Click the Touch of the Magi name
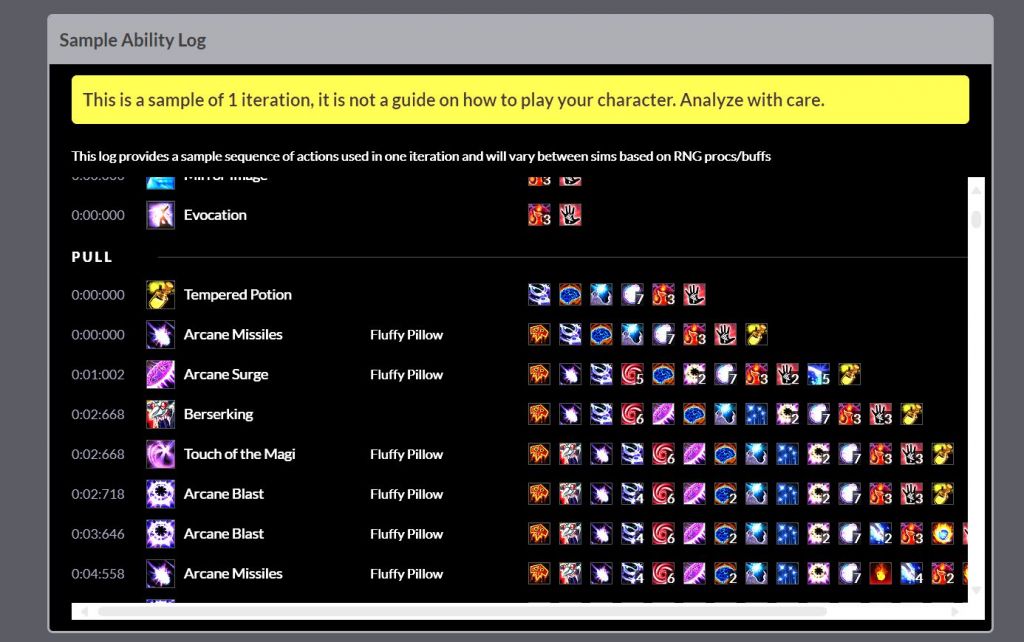This screenshot has width=1024, height=642. [239, 454]
